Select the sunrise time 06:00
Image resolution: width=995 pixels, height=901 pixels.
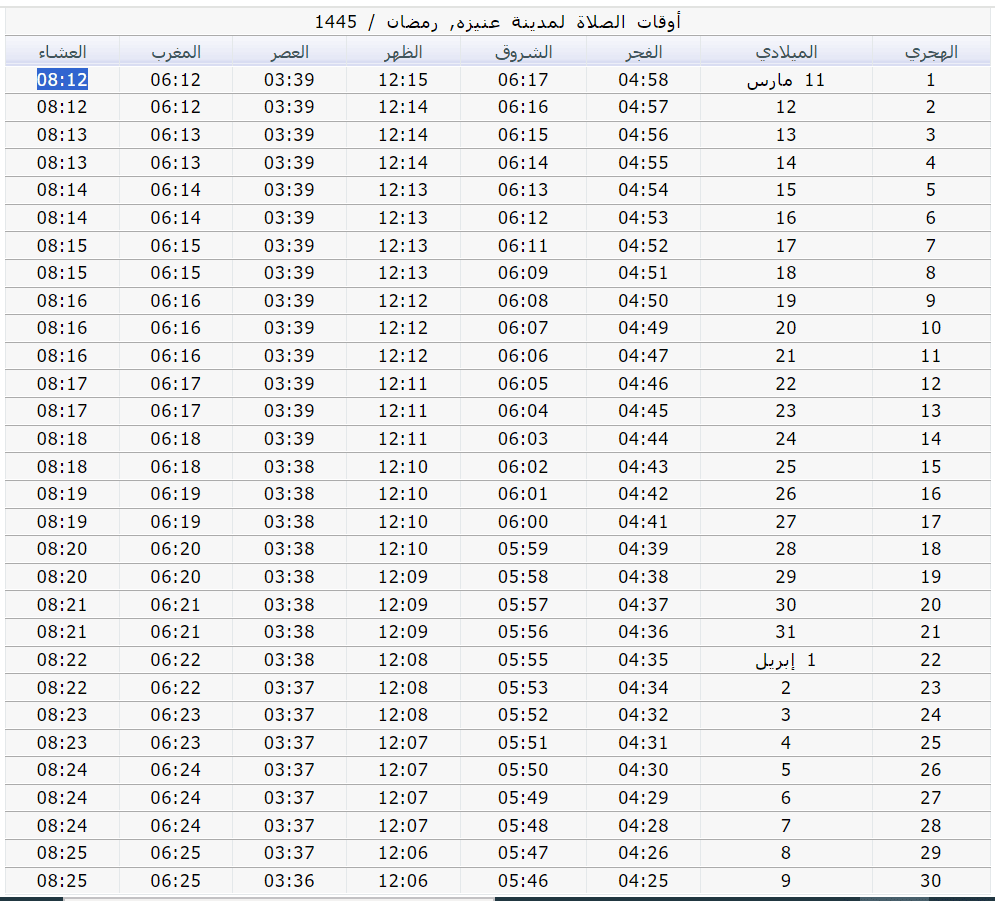[x=524, y=522]
